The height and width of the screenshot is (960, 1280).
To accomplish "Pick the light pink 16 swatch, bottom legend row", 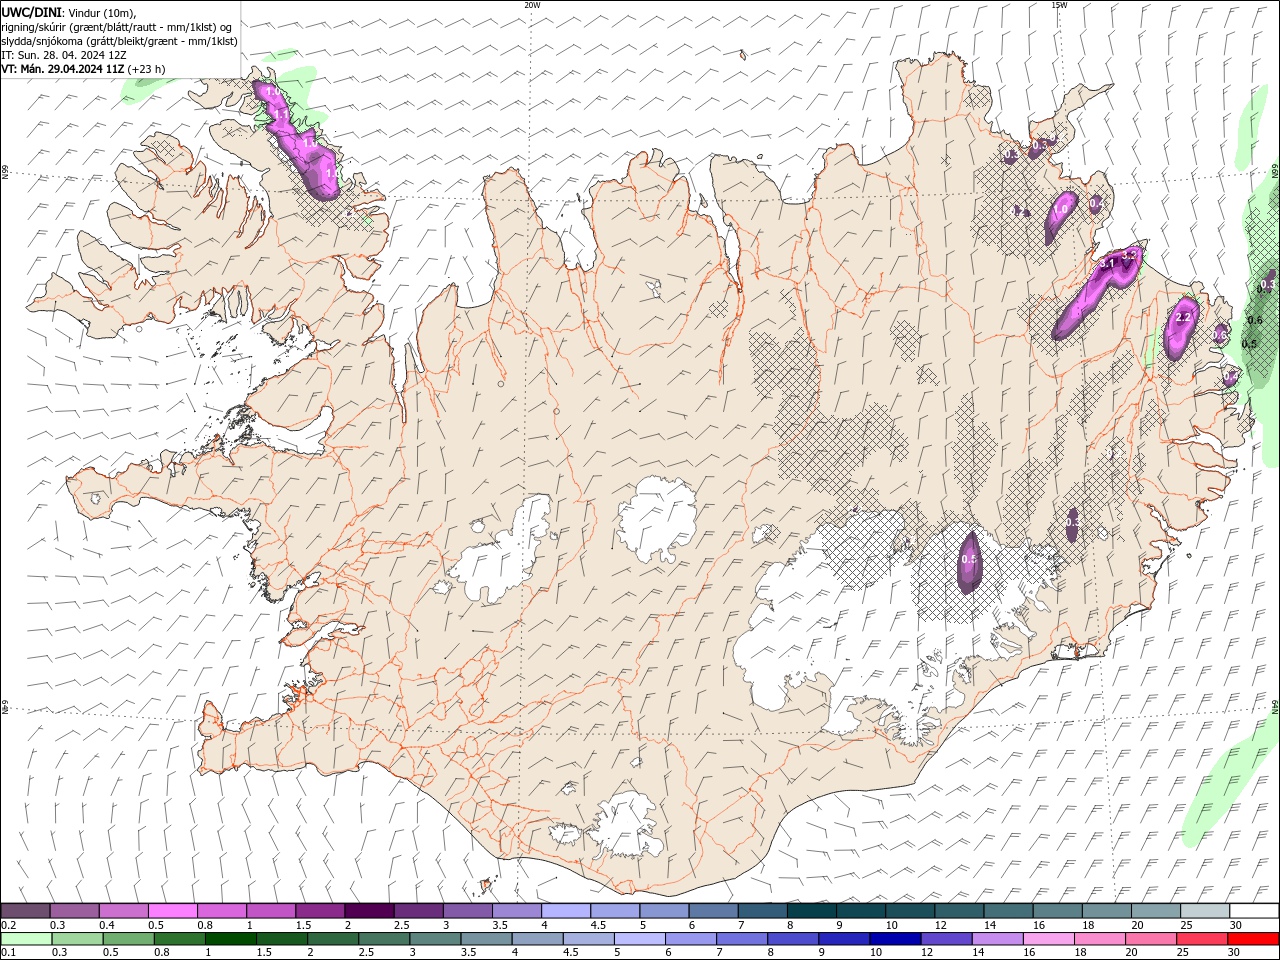I will point(1049,938).
